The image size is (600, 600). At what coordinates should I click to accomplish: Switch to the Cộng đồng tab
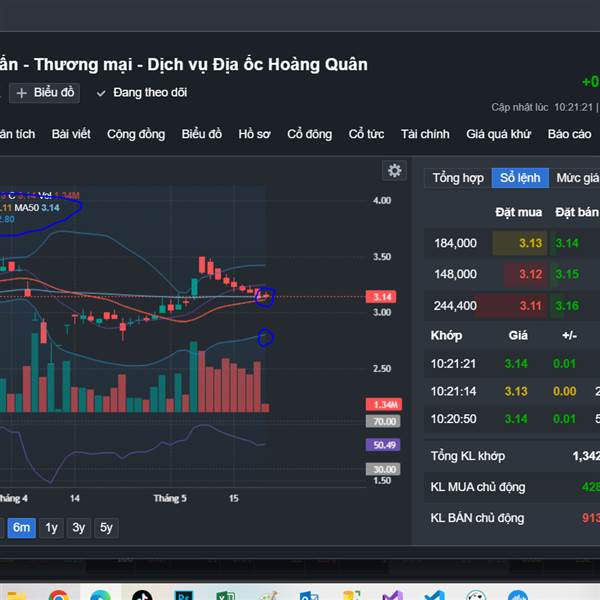pos(136,134)
